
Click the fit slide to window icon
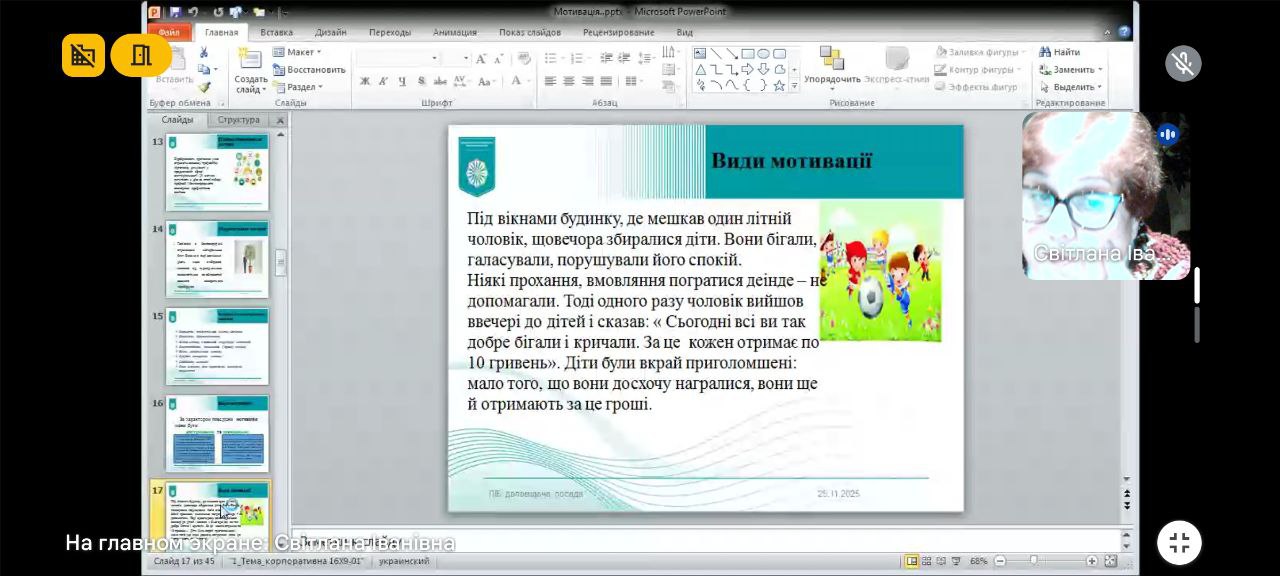pos(1110,561)
